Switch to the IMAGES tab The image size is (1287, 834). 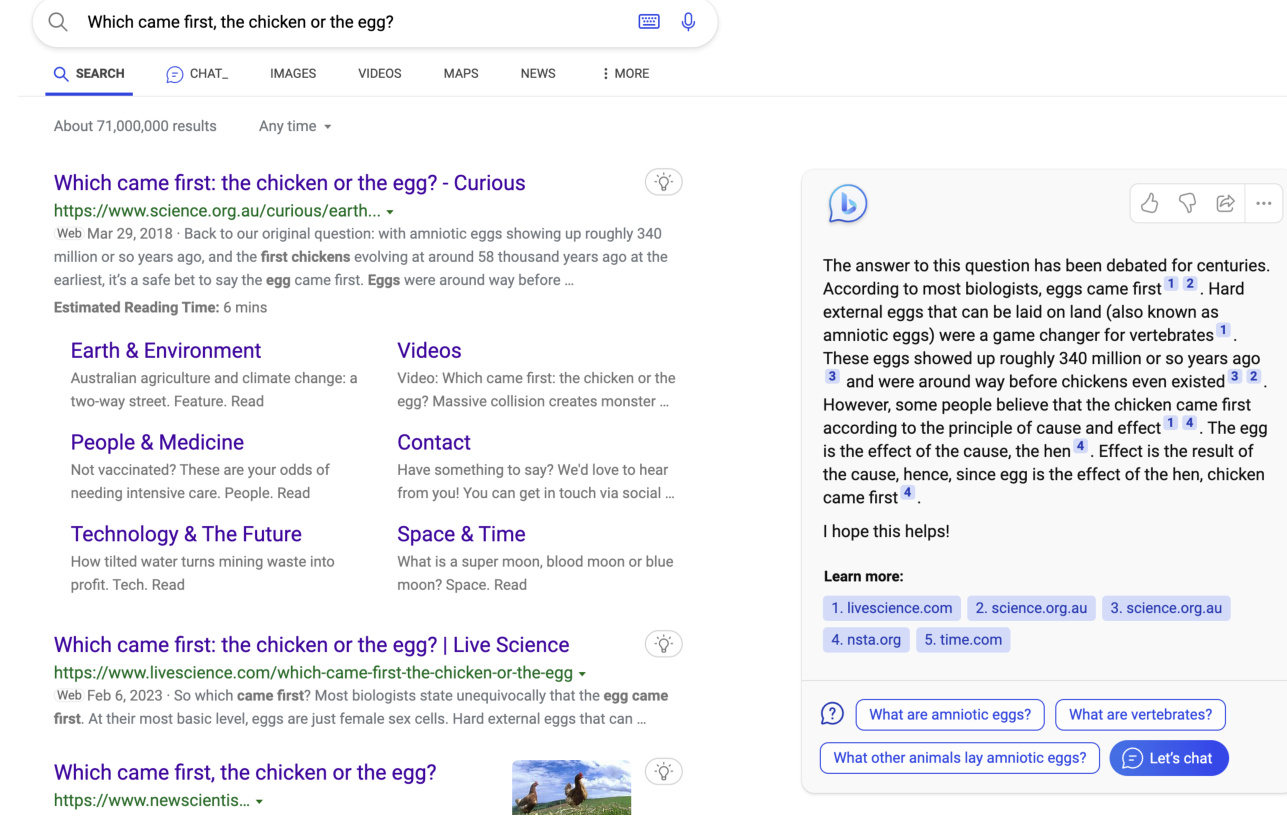[293, 74]
